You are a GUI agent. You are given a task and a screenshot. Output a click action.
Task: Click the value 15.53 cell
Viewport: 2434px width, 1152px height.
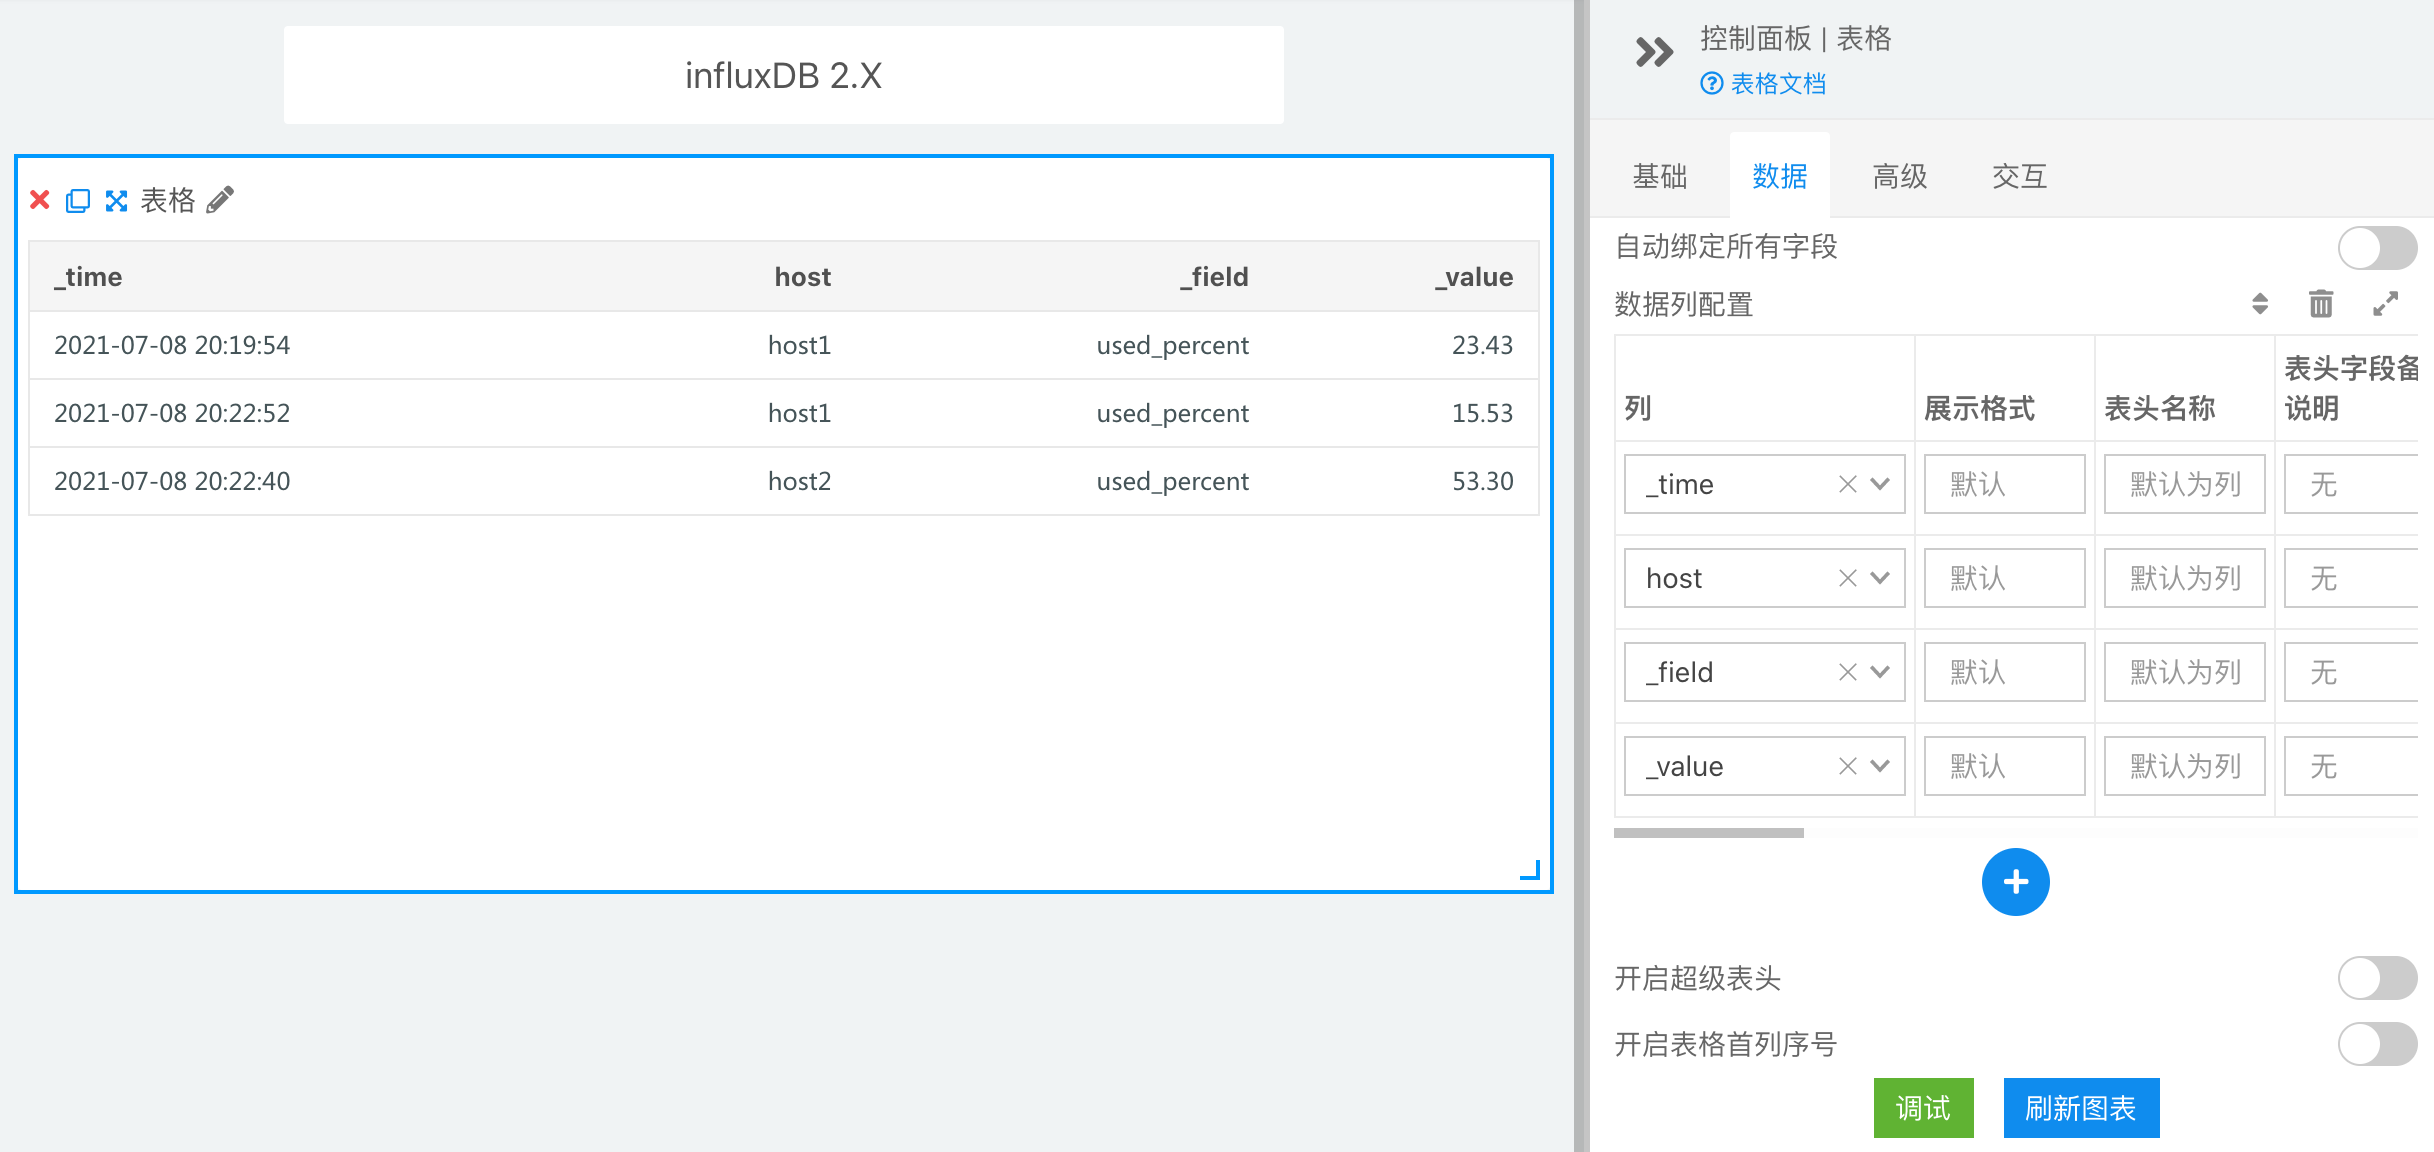(1483, 413)
